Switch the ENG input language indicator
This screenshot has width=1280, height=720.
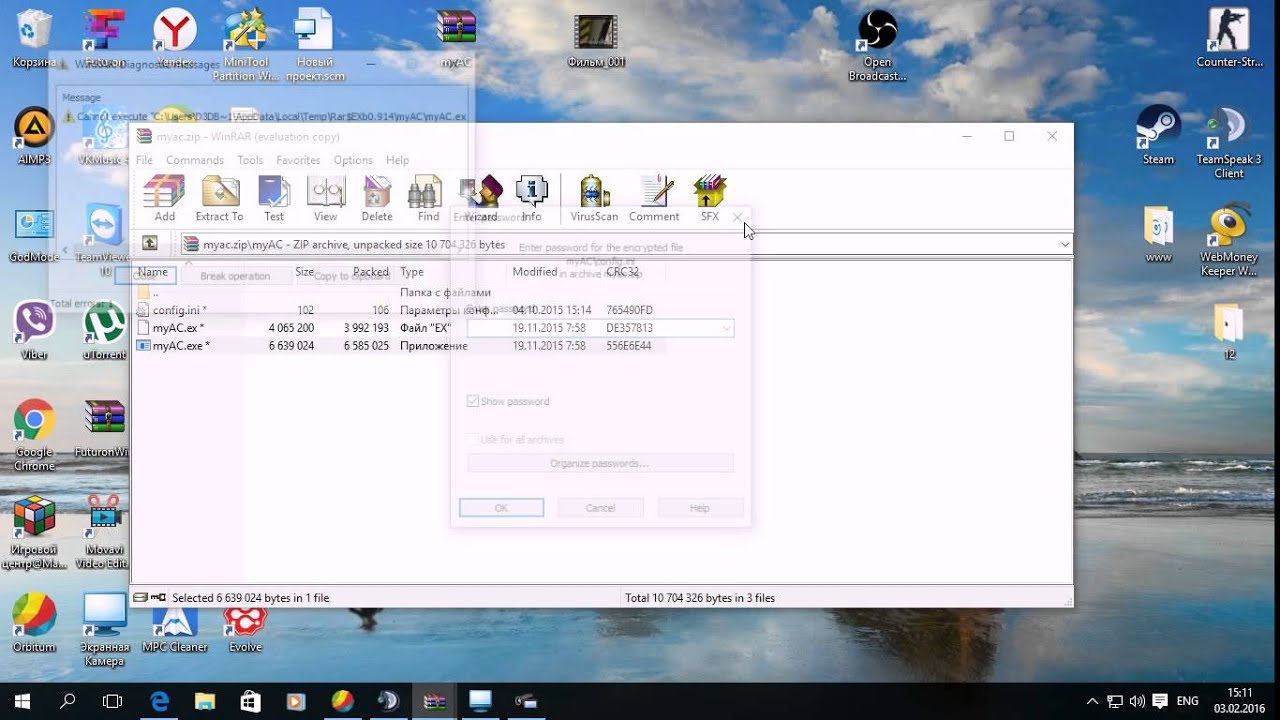coord(1187,701)
